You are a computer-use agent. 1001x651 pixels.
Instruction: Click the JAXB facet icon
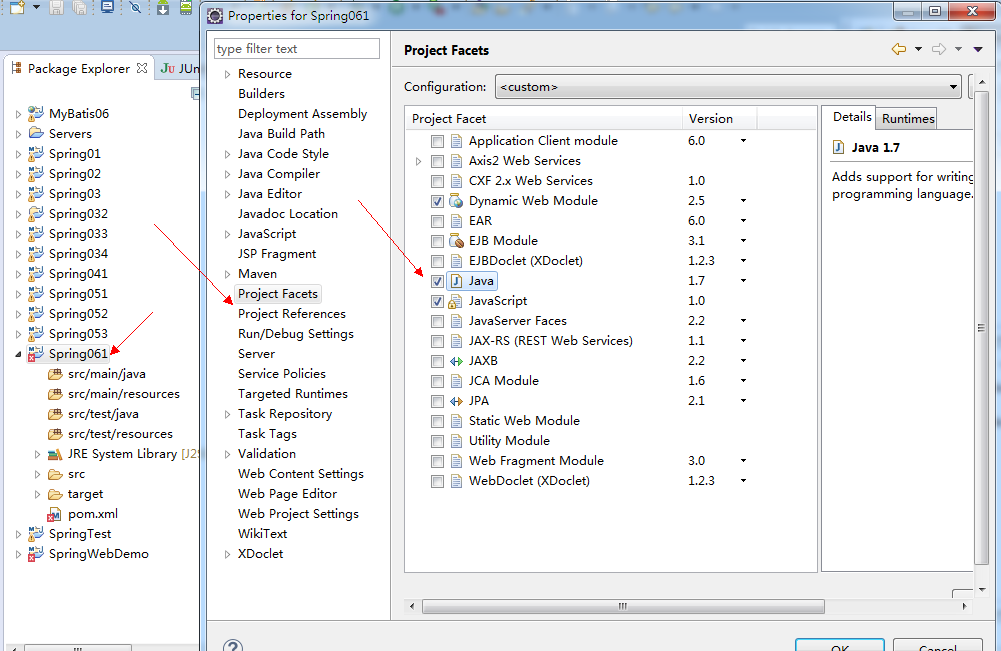456,361
